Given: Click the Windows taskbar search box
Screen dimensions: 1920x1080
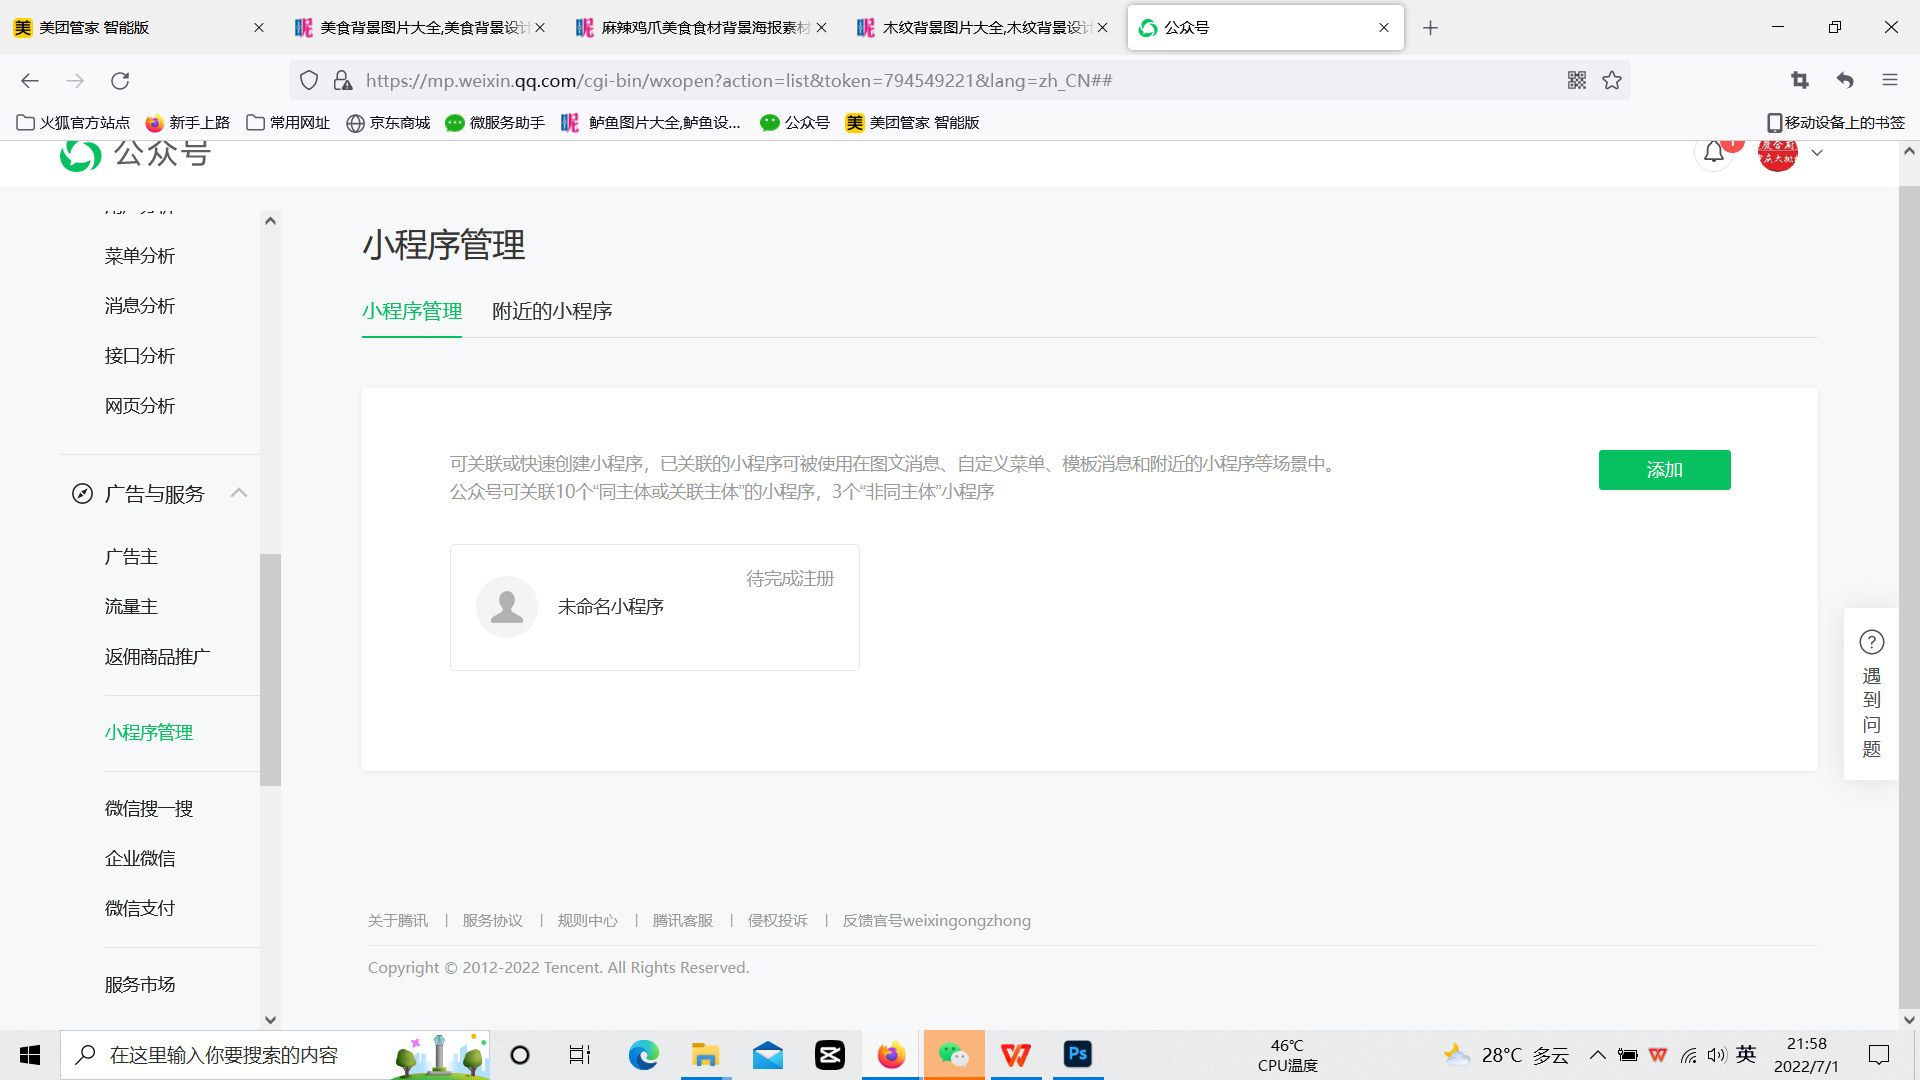Looking at the screenshot, I should point(225,1055).
